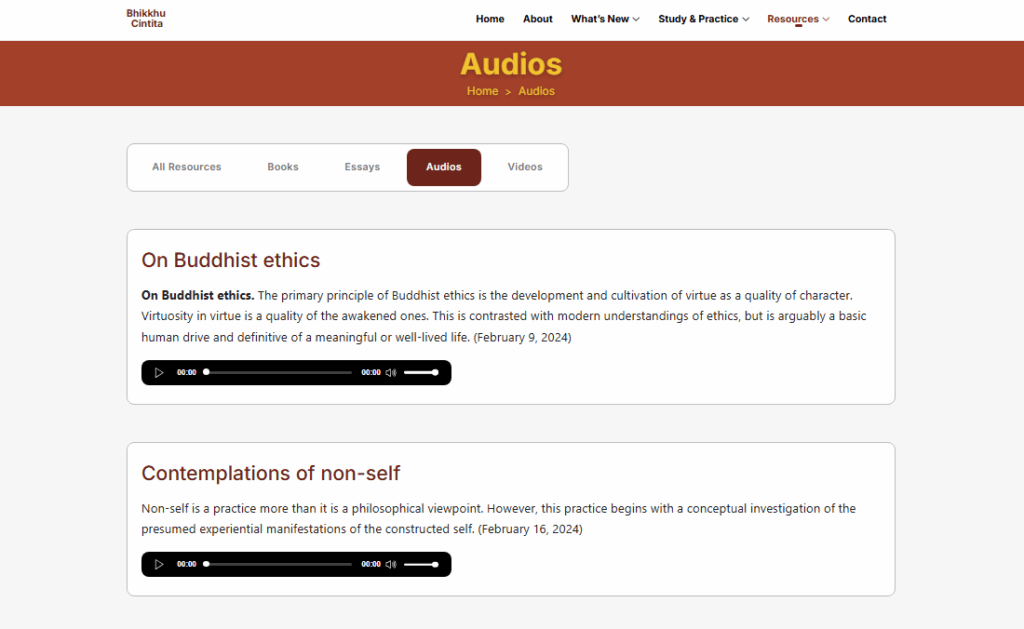Select the Essays filter tab
This screenshot has width=1024, height=629.
(x=362, y=167)
